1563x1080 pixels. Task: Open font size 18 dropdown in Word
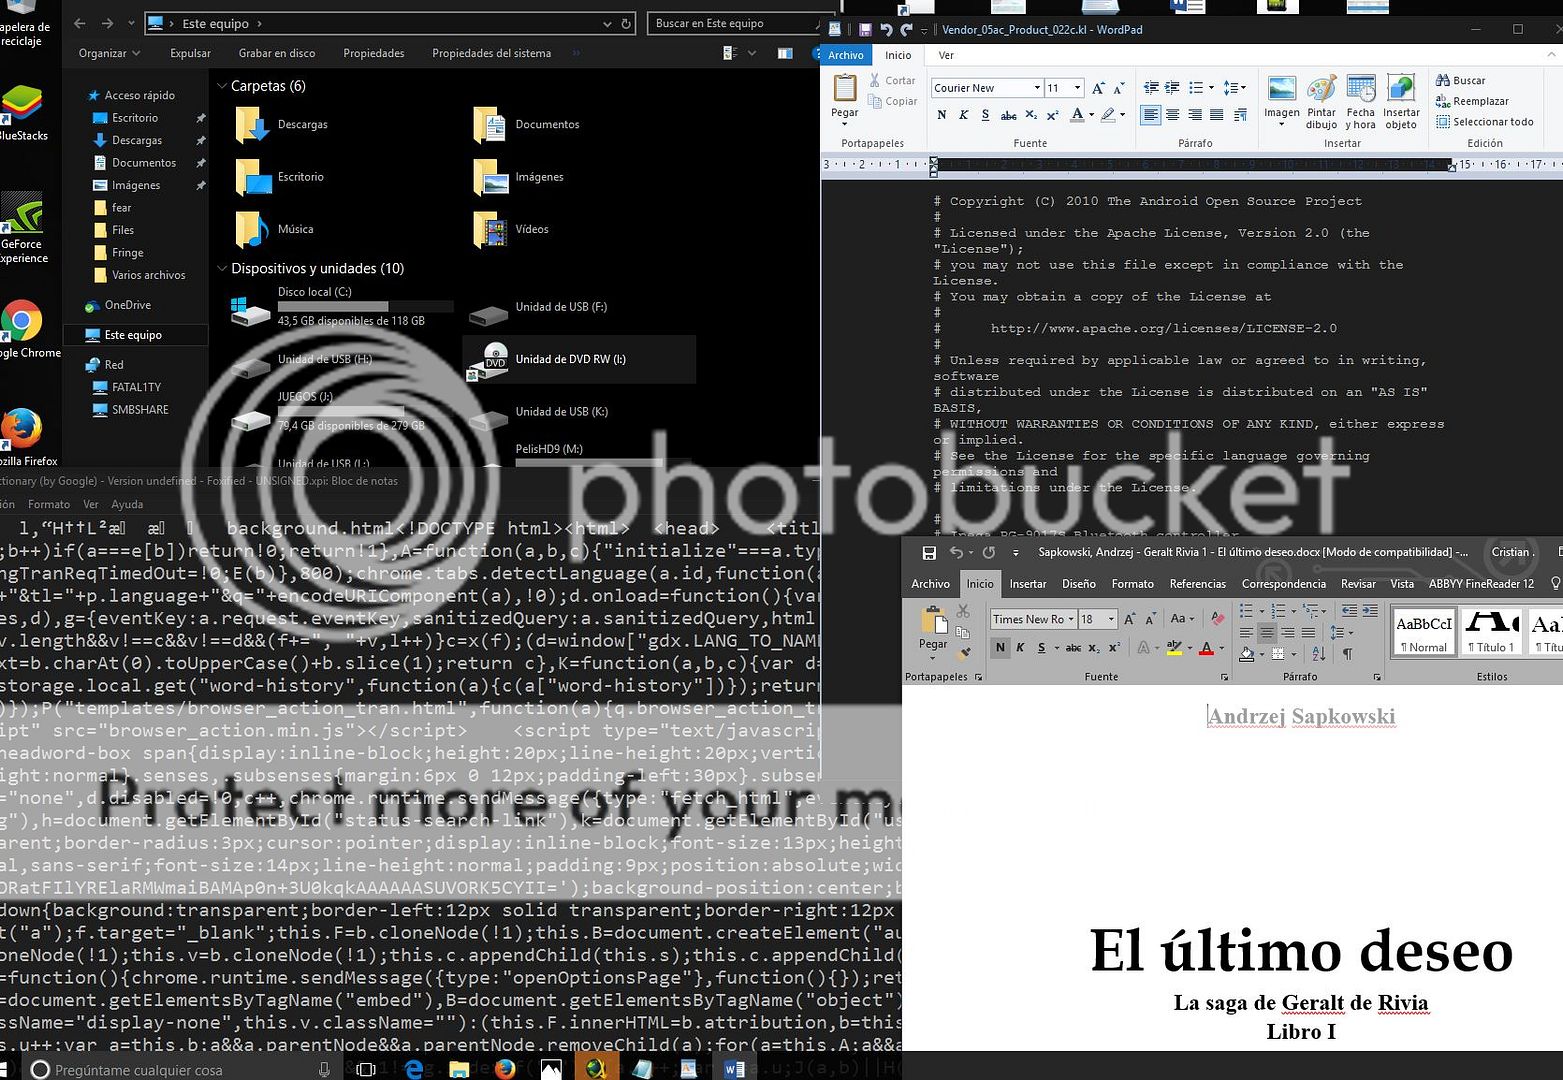coord(1111,619)
